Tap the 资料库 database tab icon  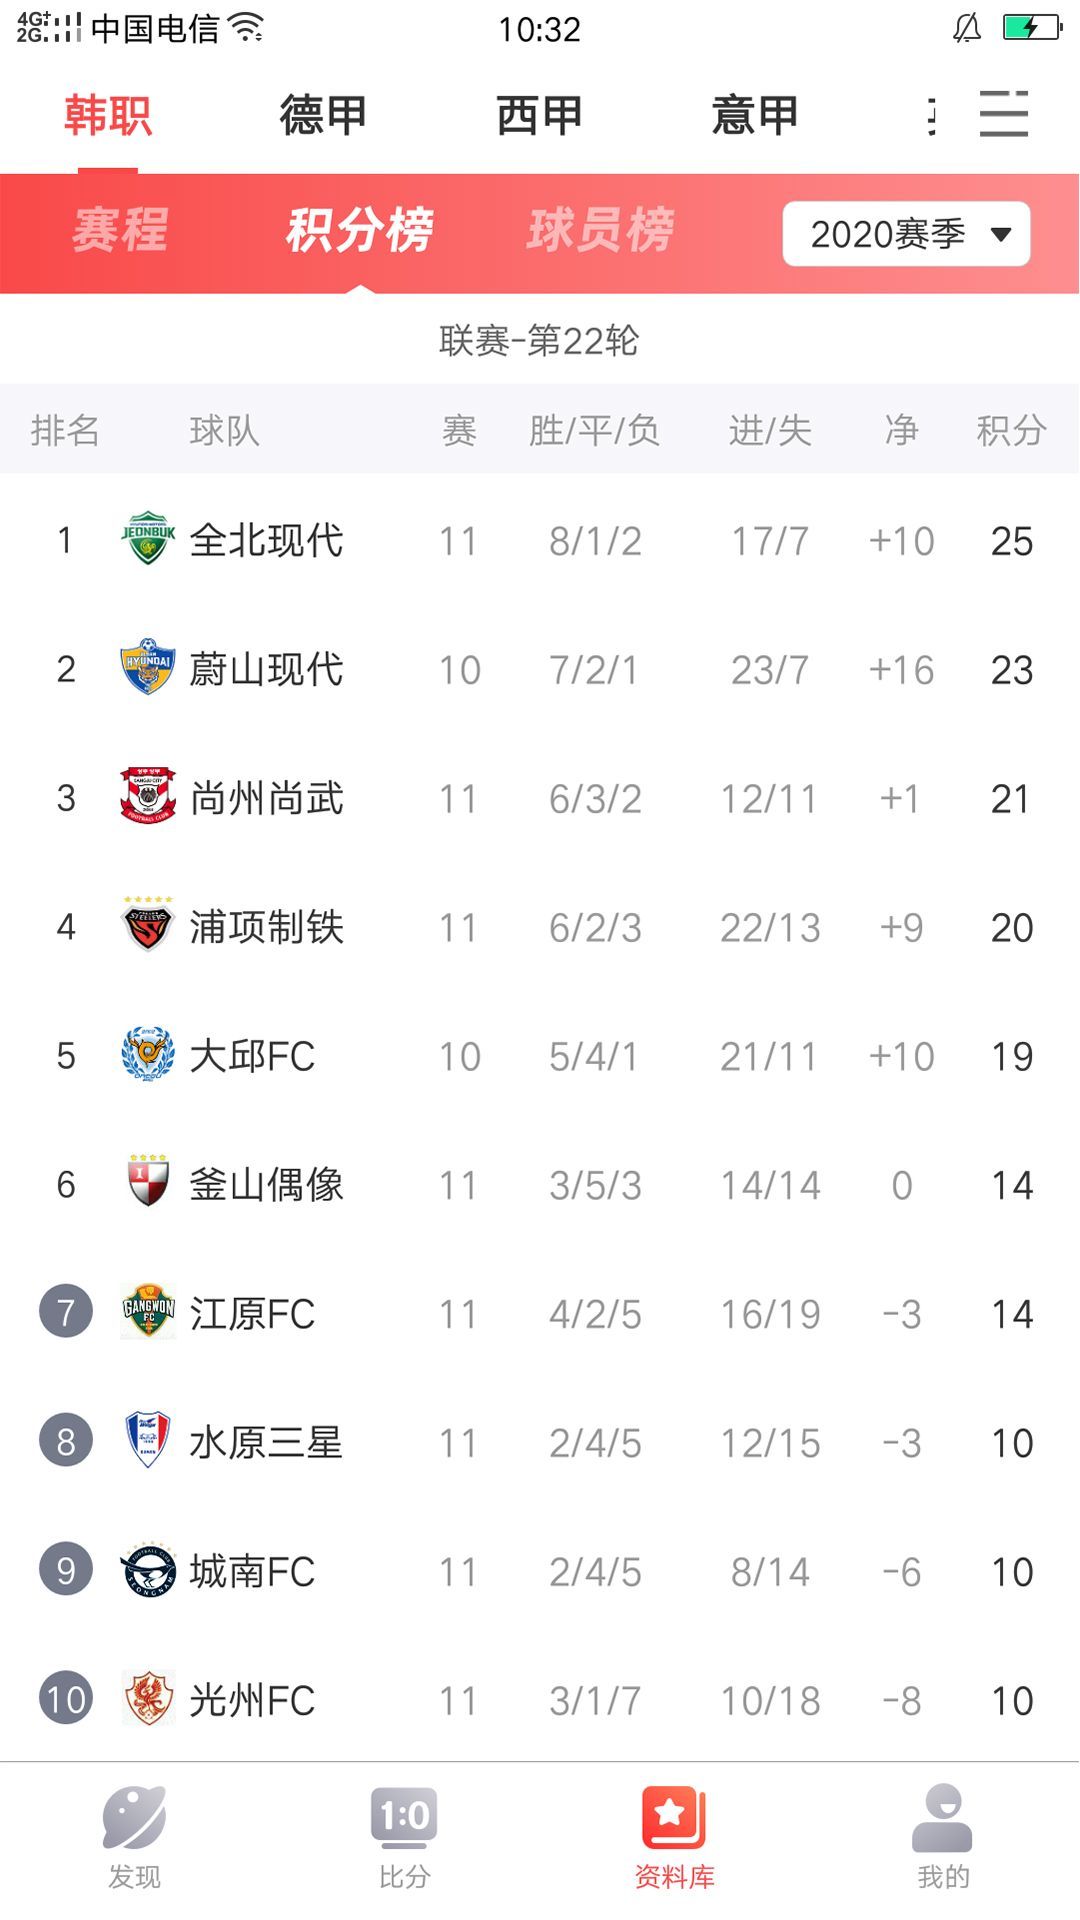pos(674,1817)
